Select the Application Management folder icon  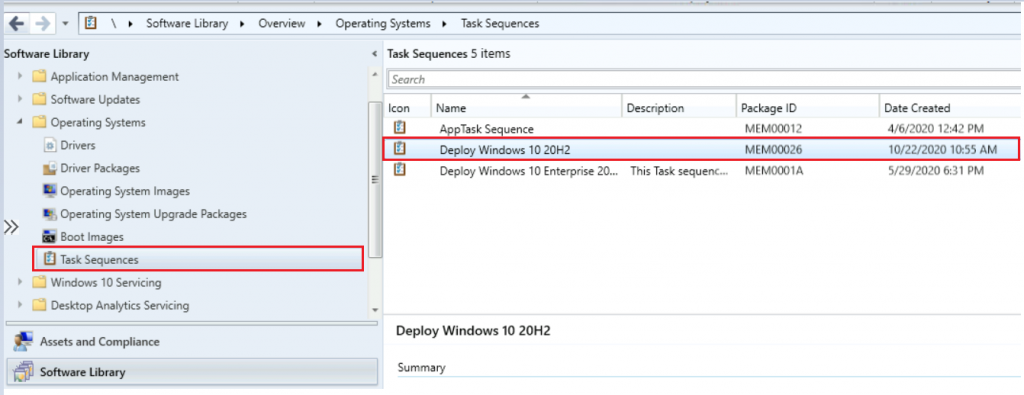click(39, 76)
